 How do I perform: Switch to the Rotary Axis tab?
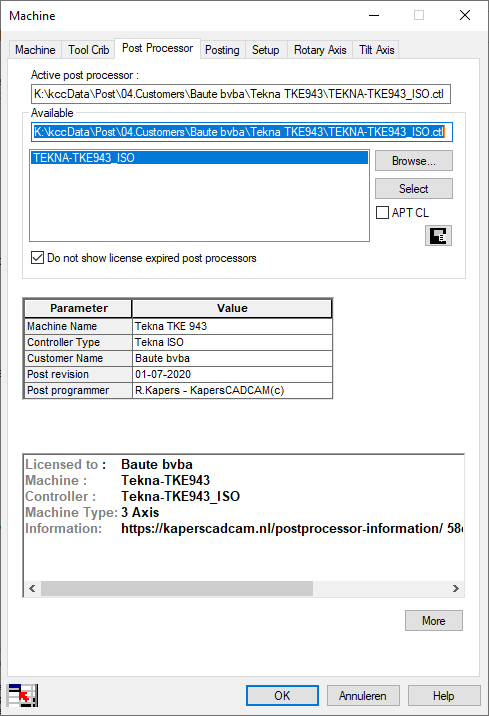(x=320, y=50)
